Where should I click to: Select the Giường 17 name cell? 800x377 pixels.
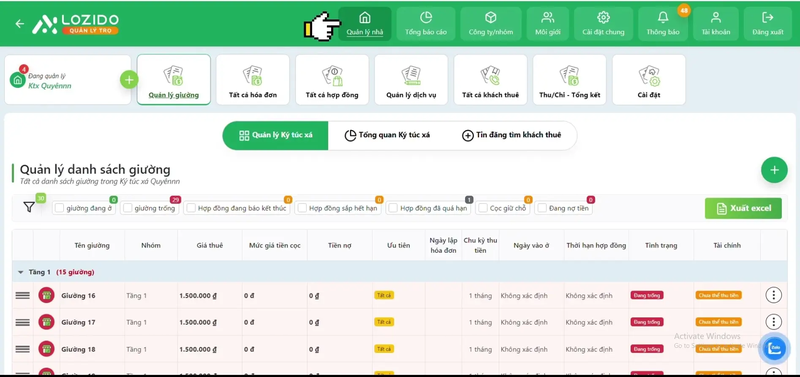[x=92, y=322]
